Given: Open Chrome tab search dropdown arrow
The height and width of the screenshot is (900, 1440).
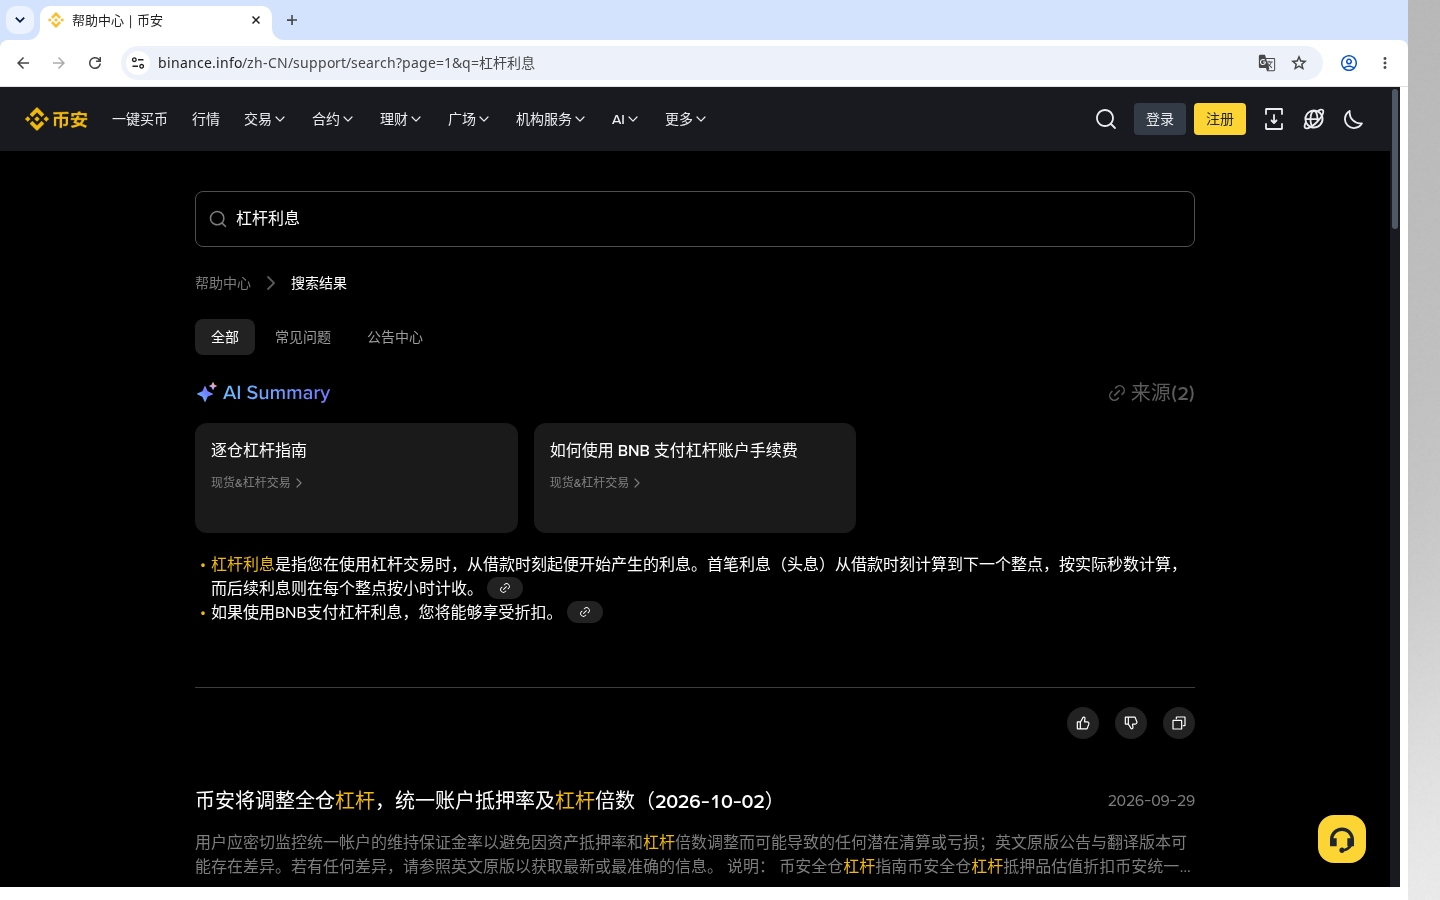Looking at the screenshot, I should (20, 20).
